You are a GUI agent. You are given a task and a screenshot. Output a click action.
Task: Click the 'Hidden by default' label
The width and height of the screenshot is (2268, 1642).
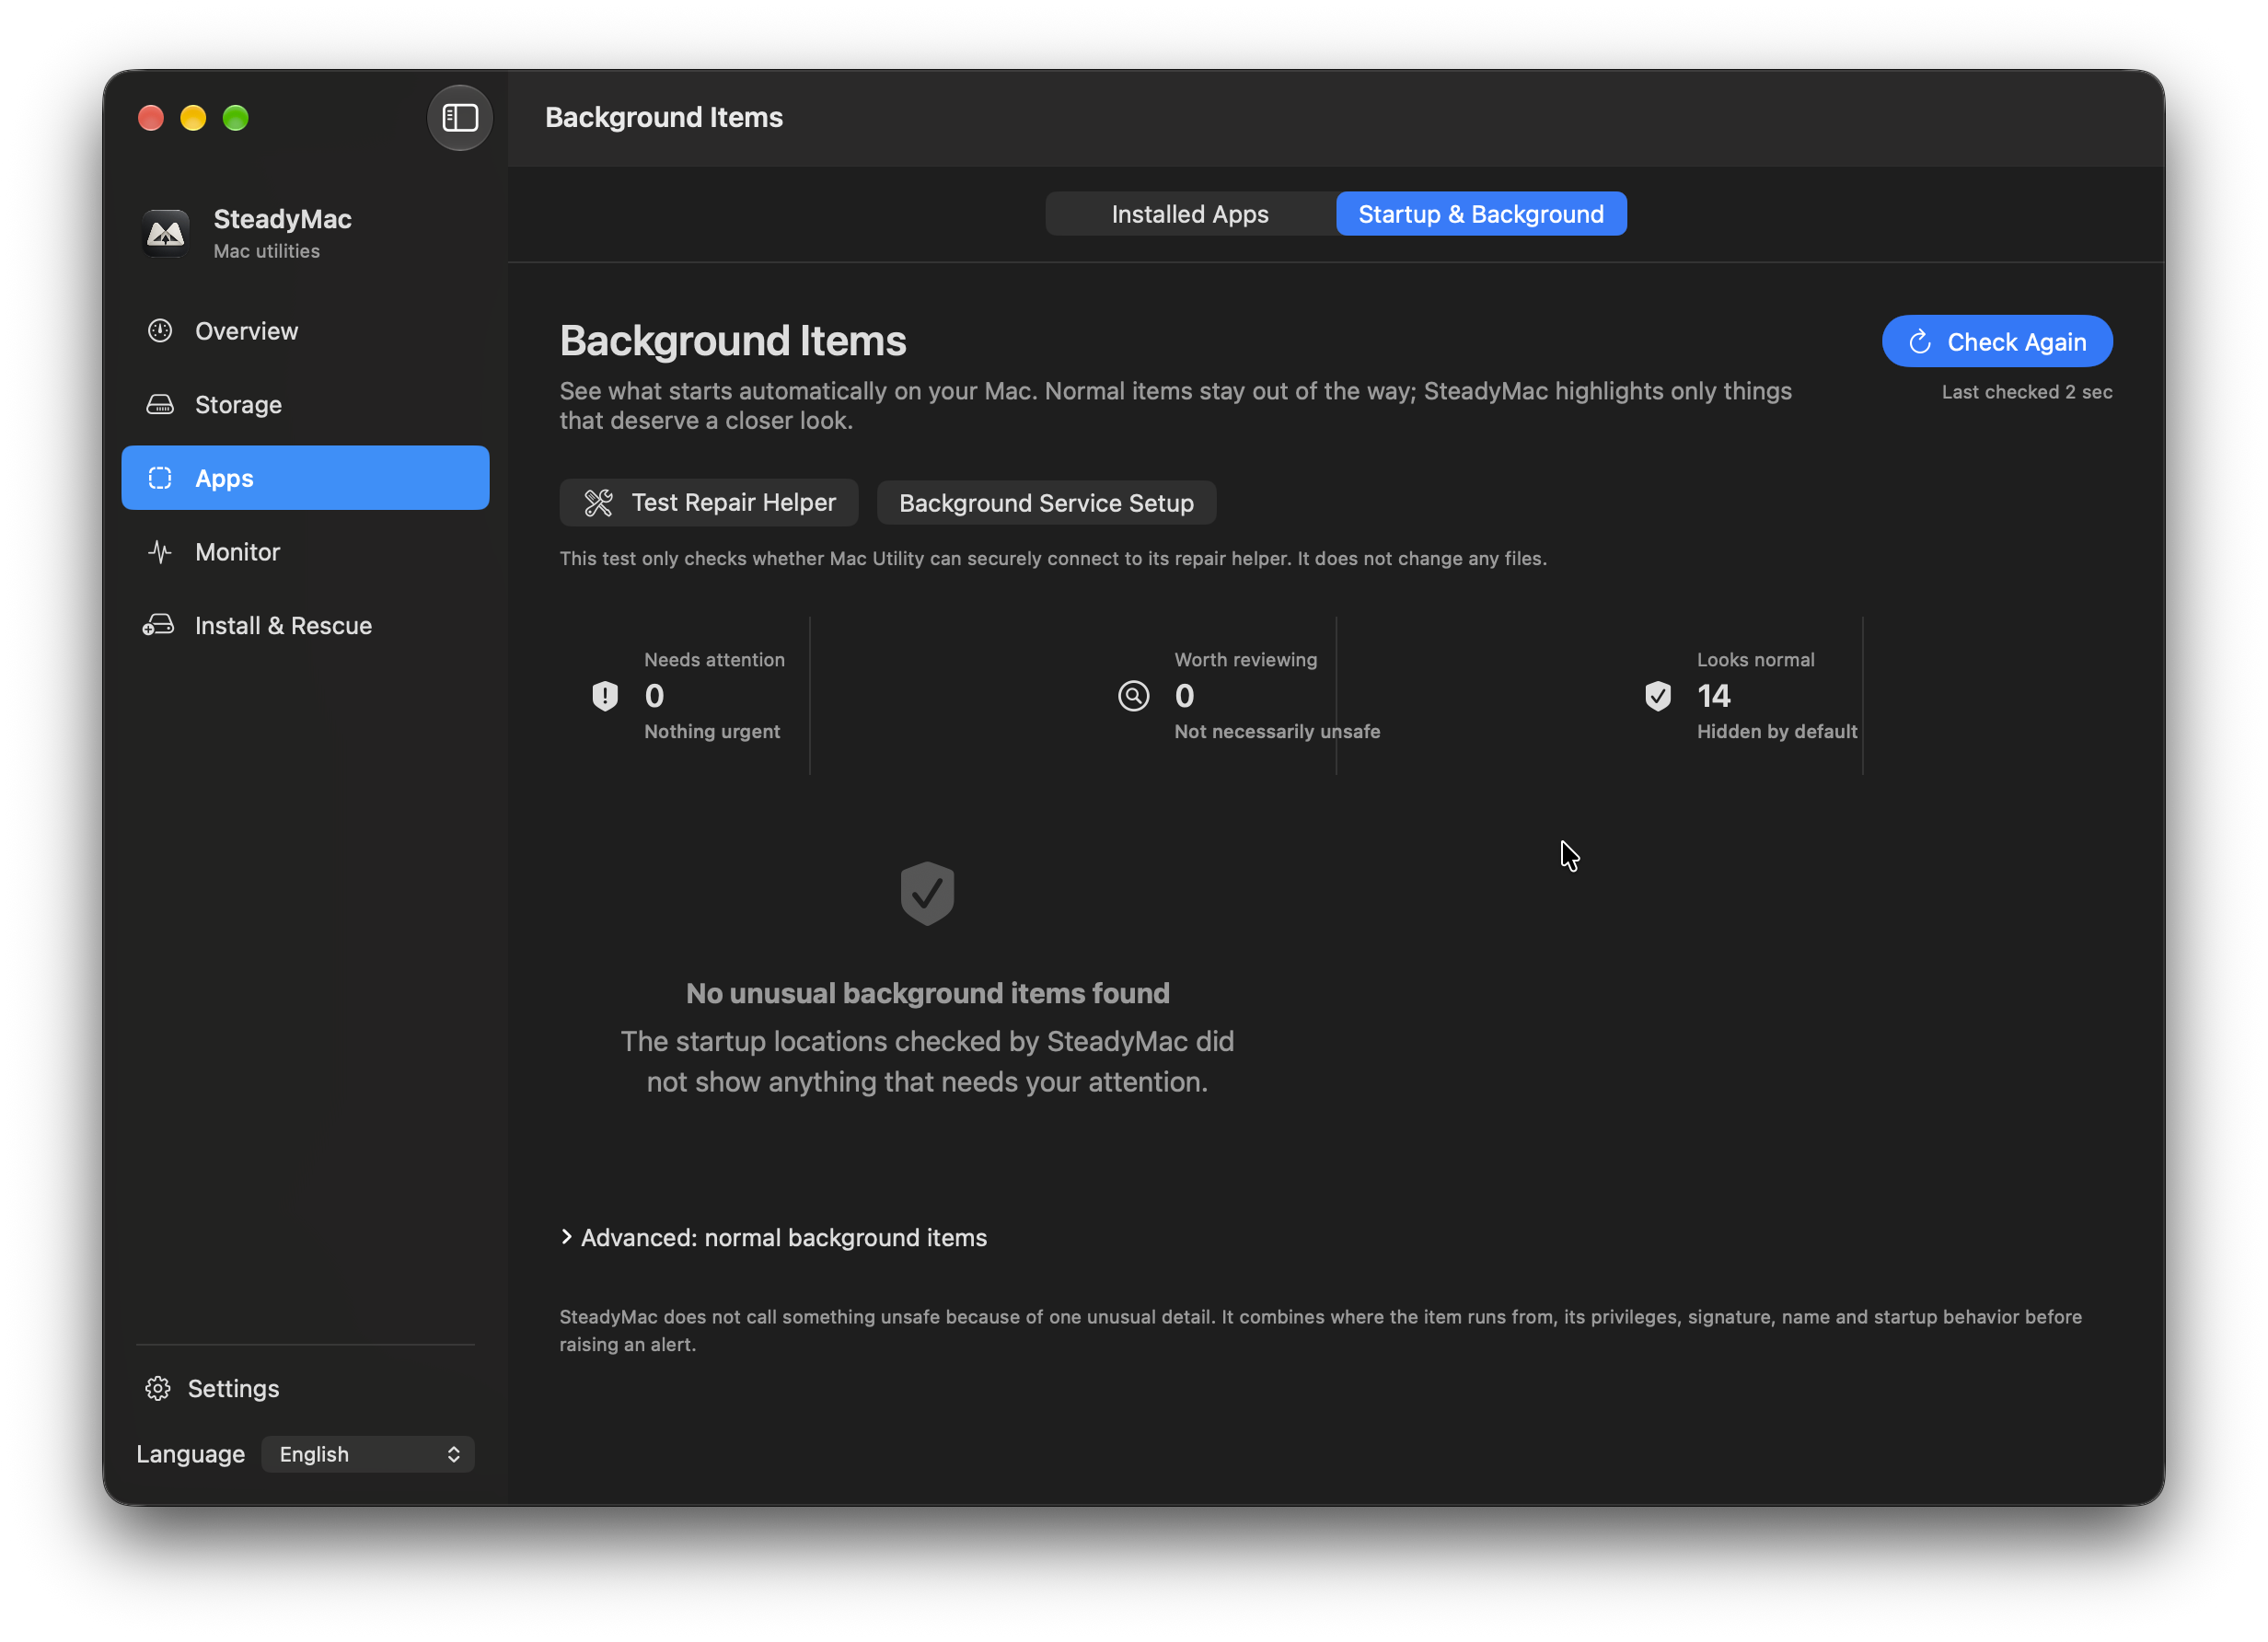point(1776,732)
